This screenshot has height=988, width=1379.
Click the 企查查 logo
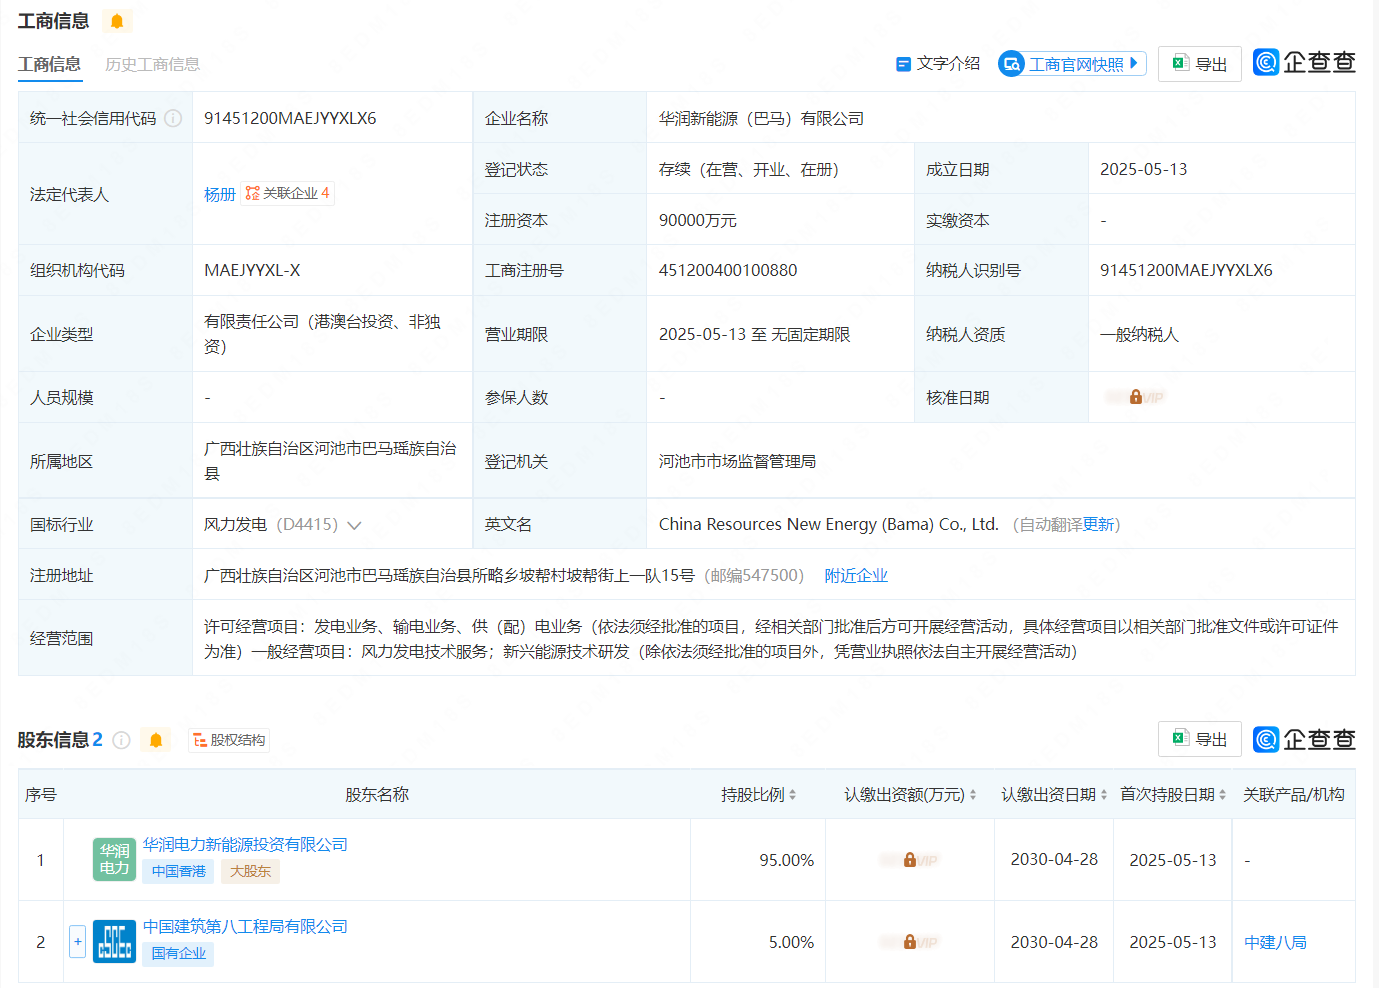(1303, 62)
